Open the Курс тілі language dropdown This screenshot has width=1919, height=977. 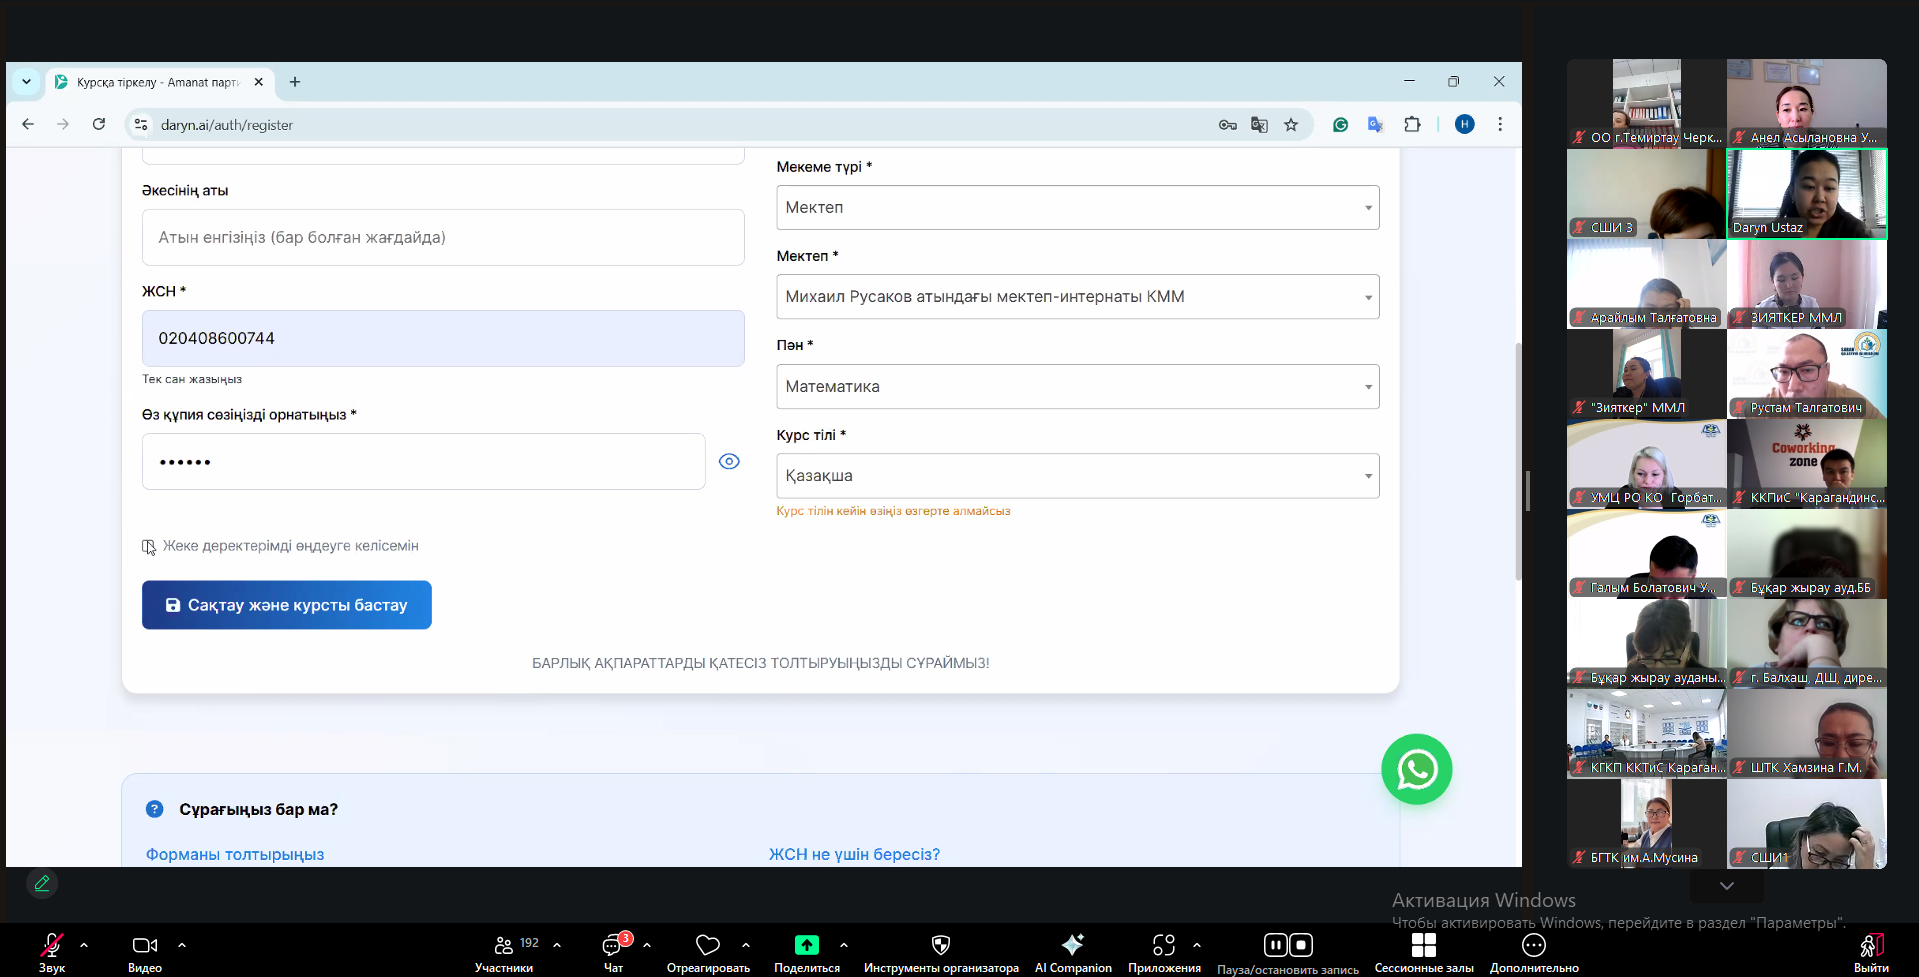1077,476
